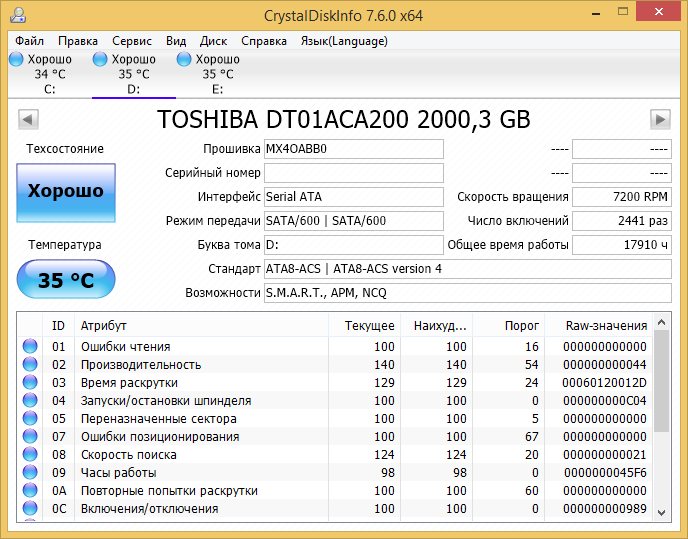
Task: Click the Возможности S.M.A.R.T., APM, NCQ field
Action: (x=468, y=293)
